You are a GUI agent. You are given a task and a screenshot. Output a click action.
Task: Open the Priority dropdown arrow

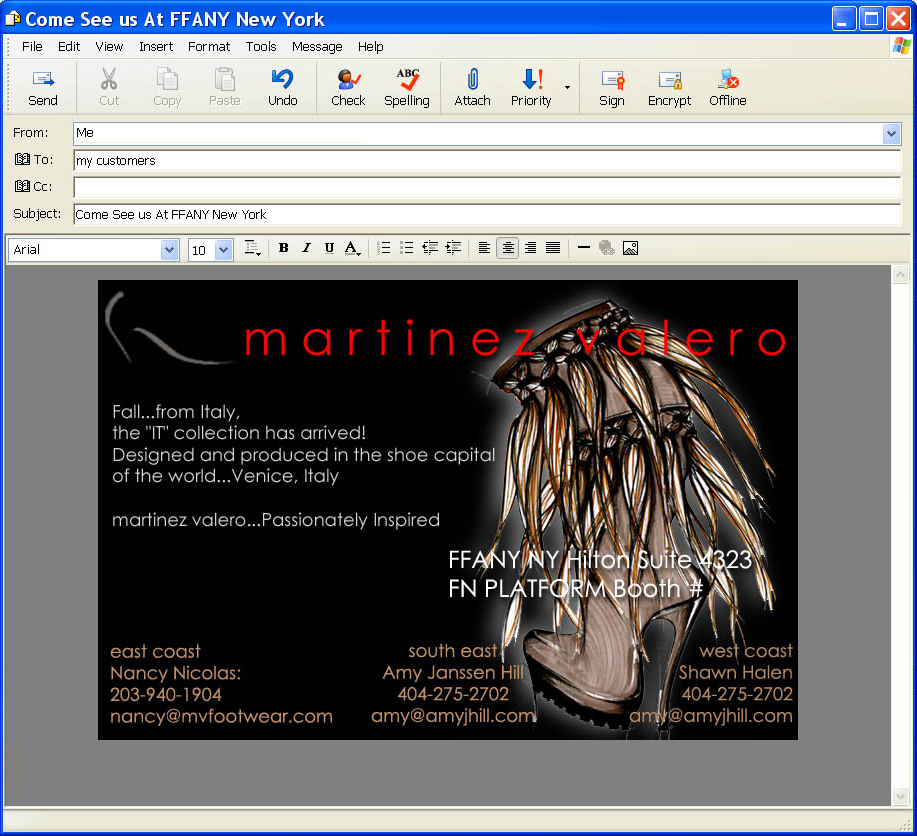pos(567,88)
